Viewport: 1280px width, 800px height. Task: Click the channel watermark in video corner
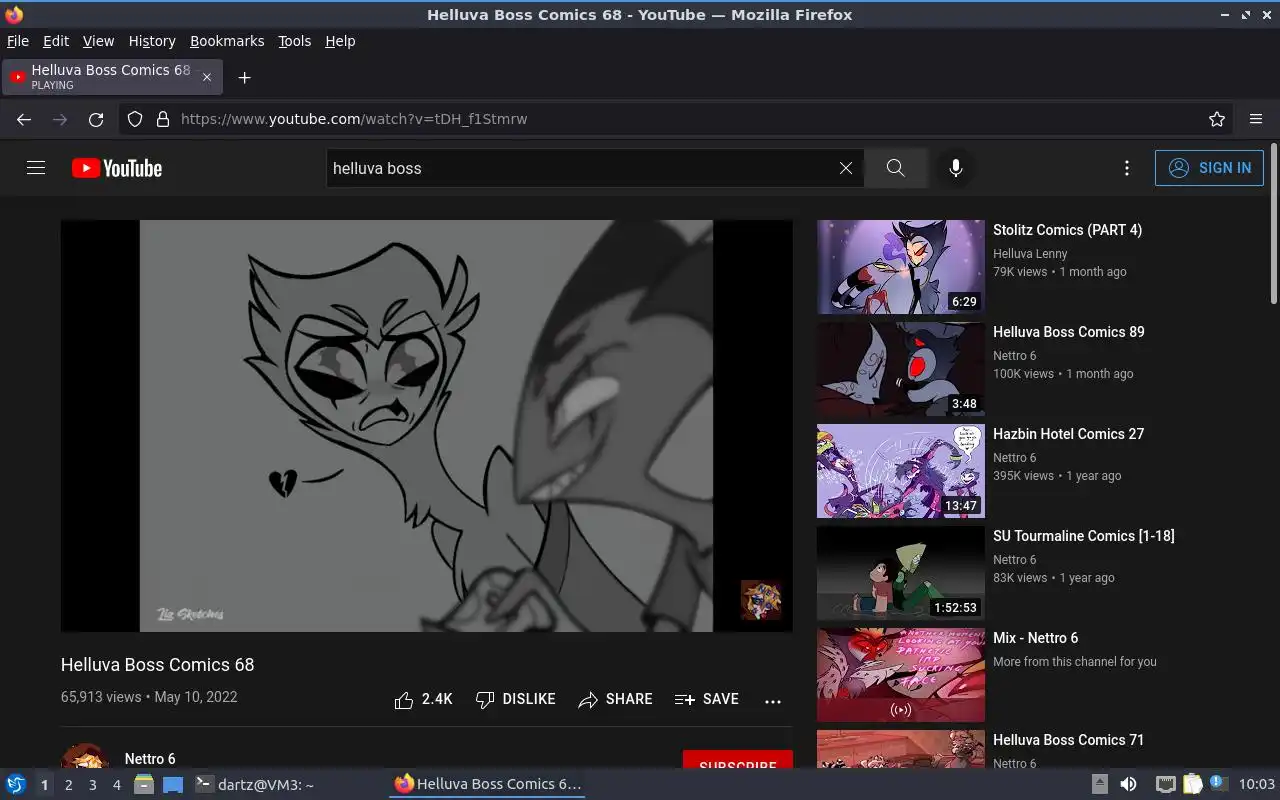761,600
